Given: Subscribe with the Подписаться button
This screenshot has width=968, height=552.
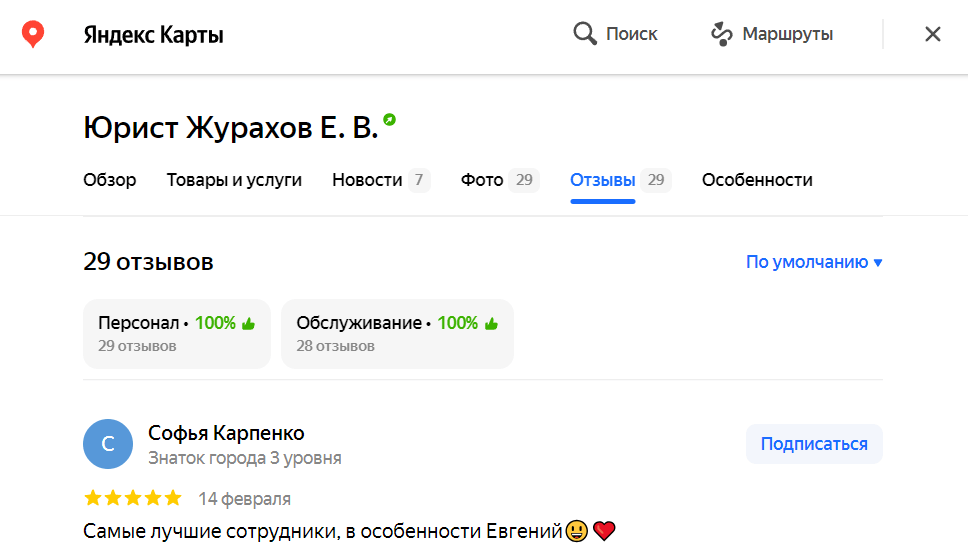Looking at the screenshot, I should [x=814, y=444].
